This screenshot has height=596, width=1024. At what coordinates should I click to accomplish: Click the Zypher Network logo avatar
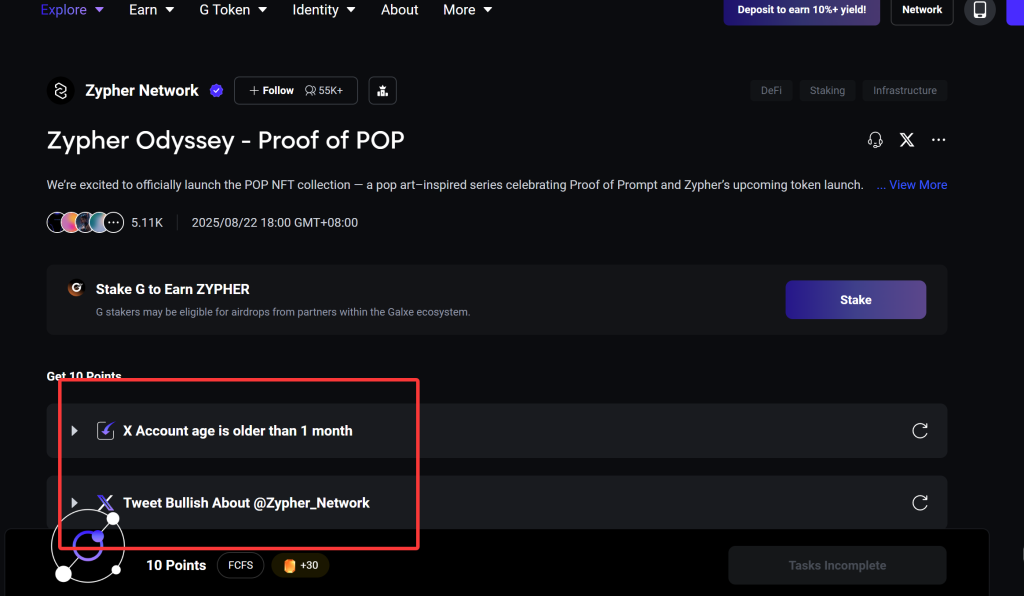point(61,91)
